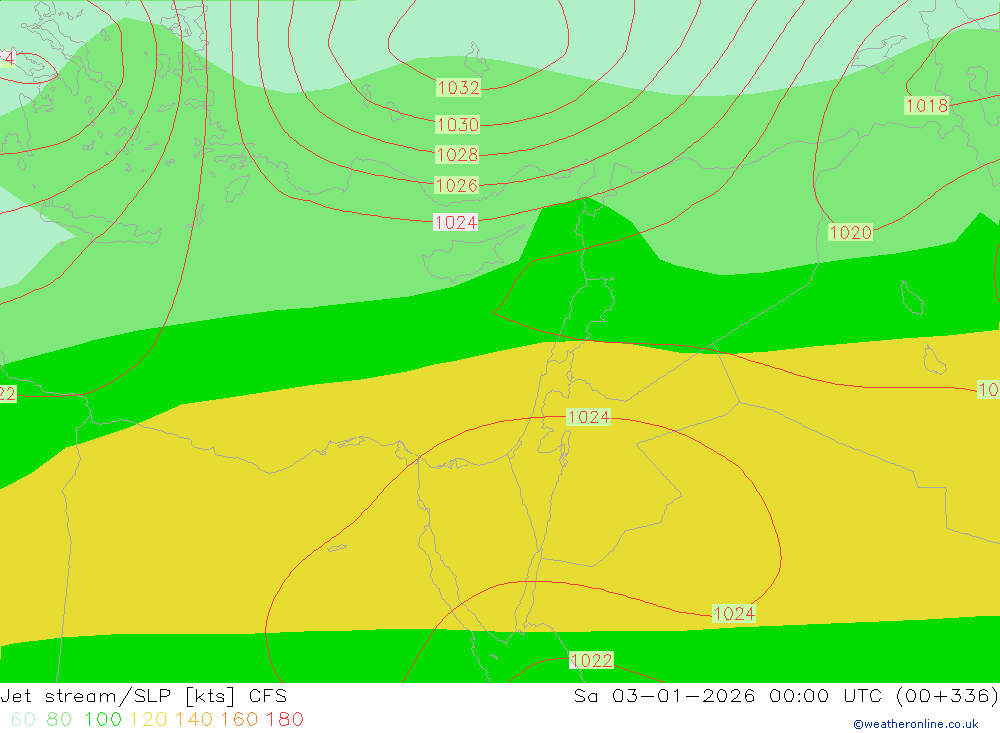Select the 120 kts legend value
Screen dimensions: 1000x733
point(148,719)
